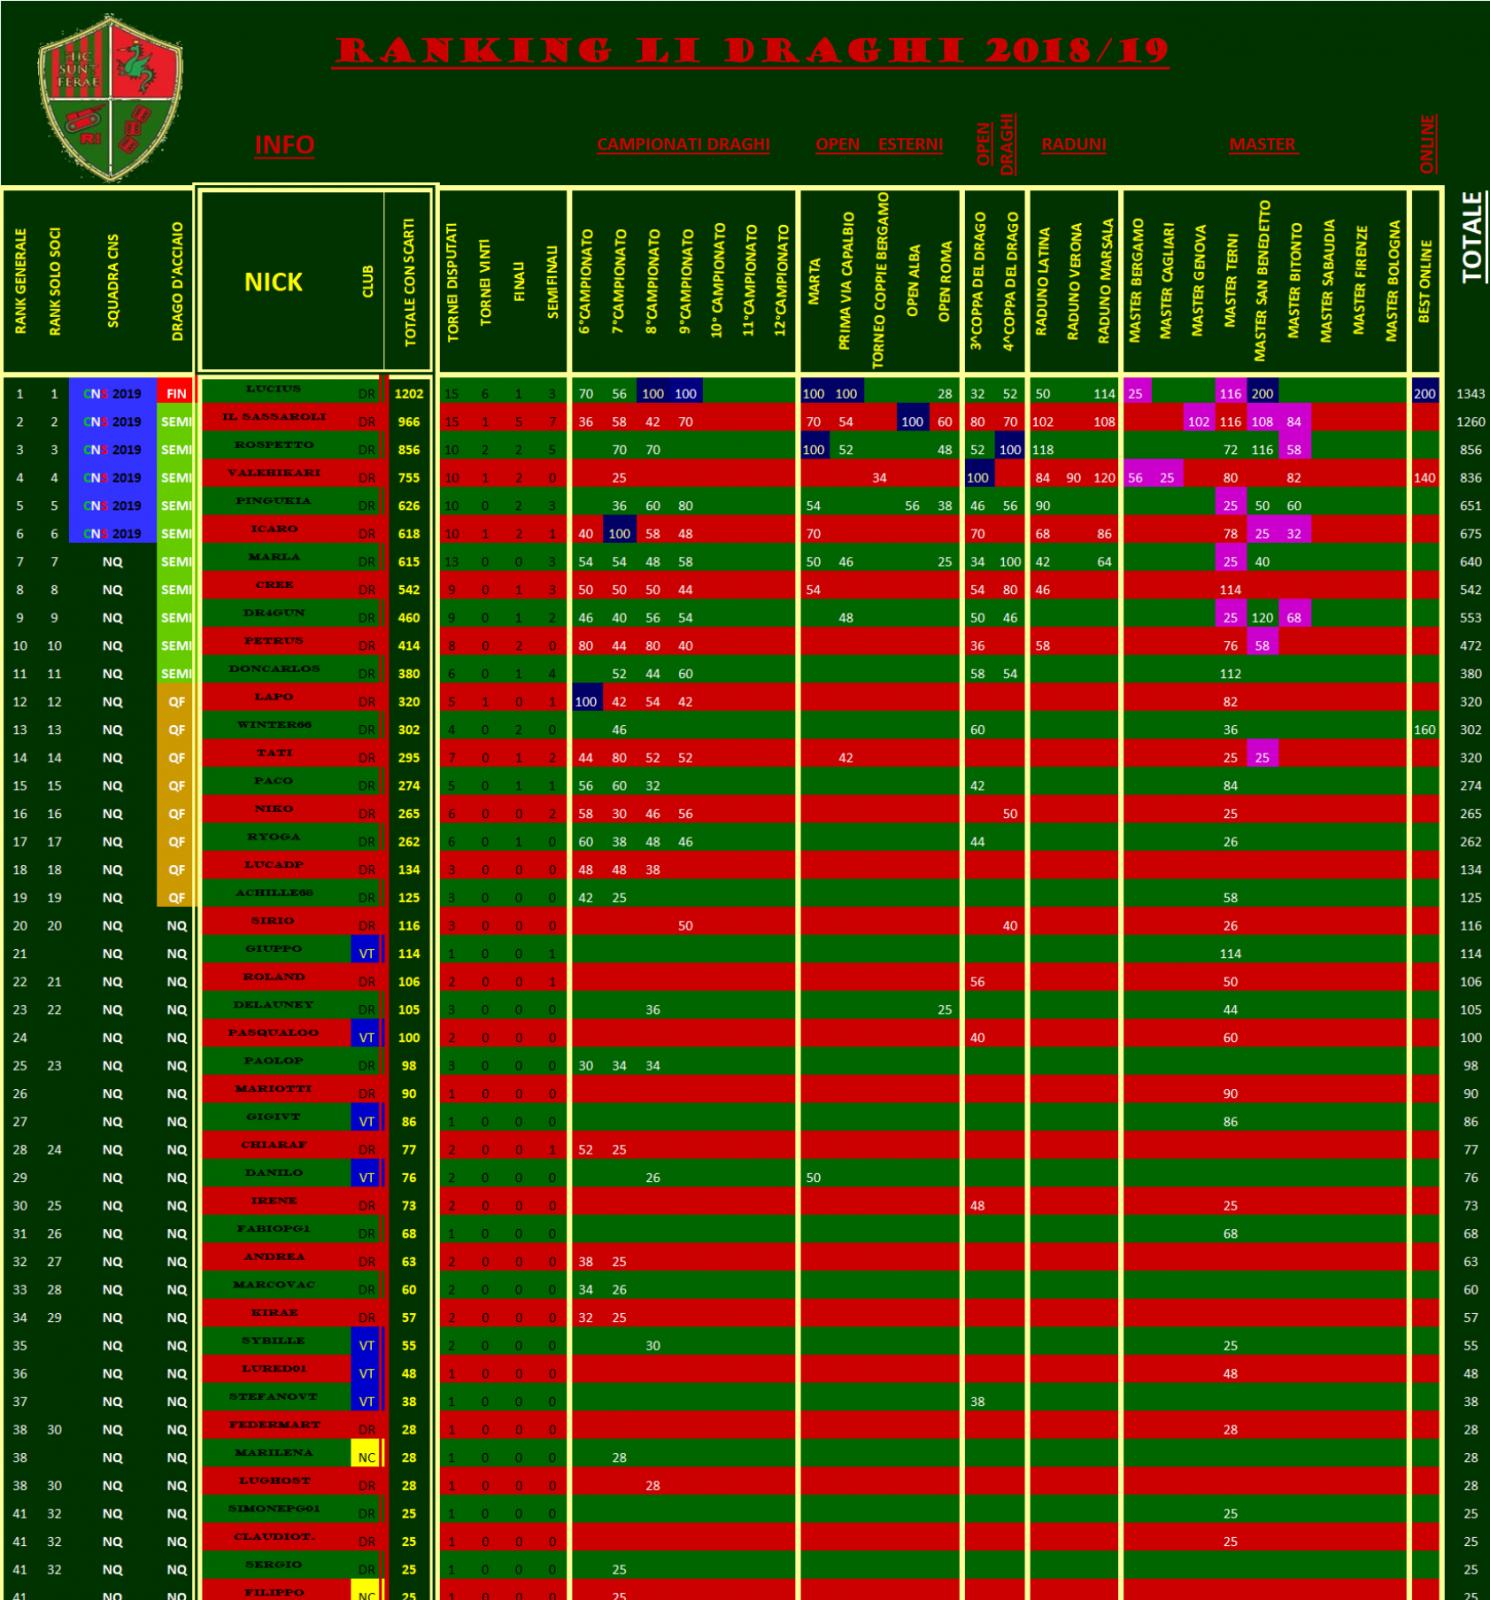Click player name PINGUKIA
Image resolution: width=1490 pixels, height=1600 pixels.
pyautogui.click(x=273, y=501)
